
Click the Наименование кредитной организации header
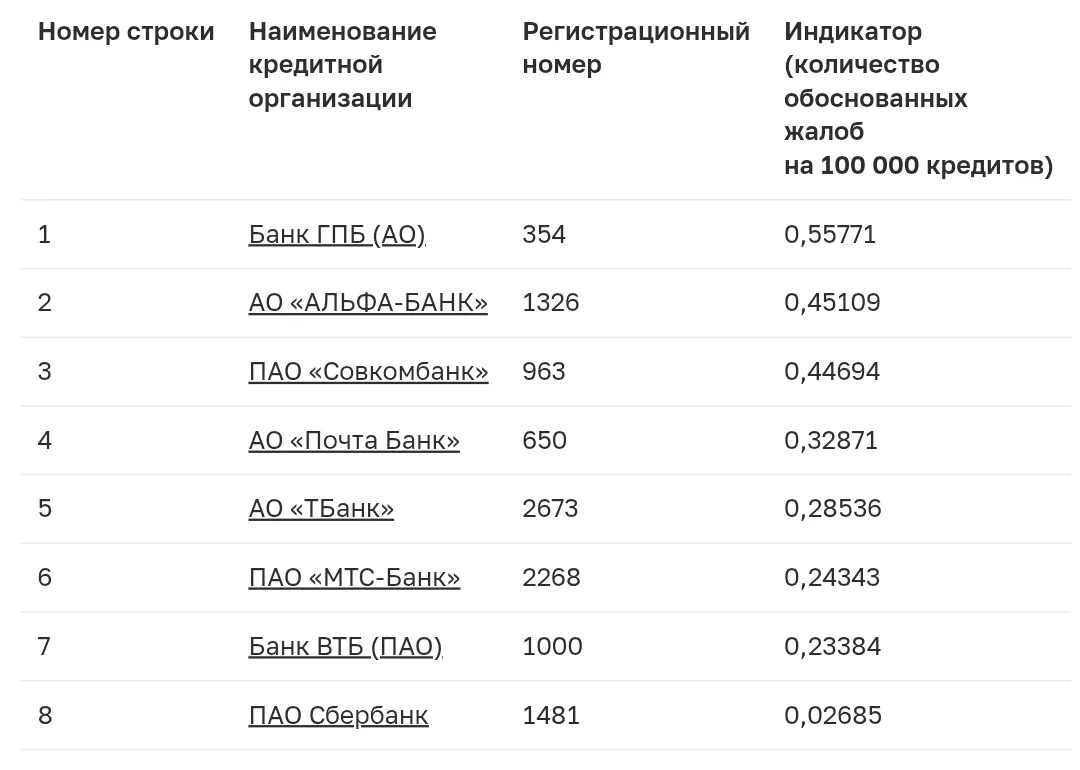342,65
